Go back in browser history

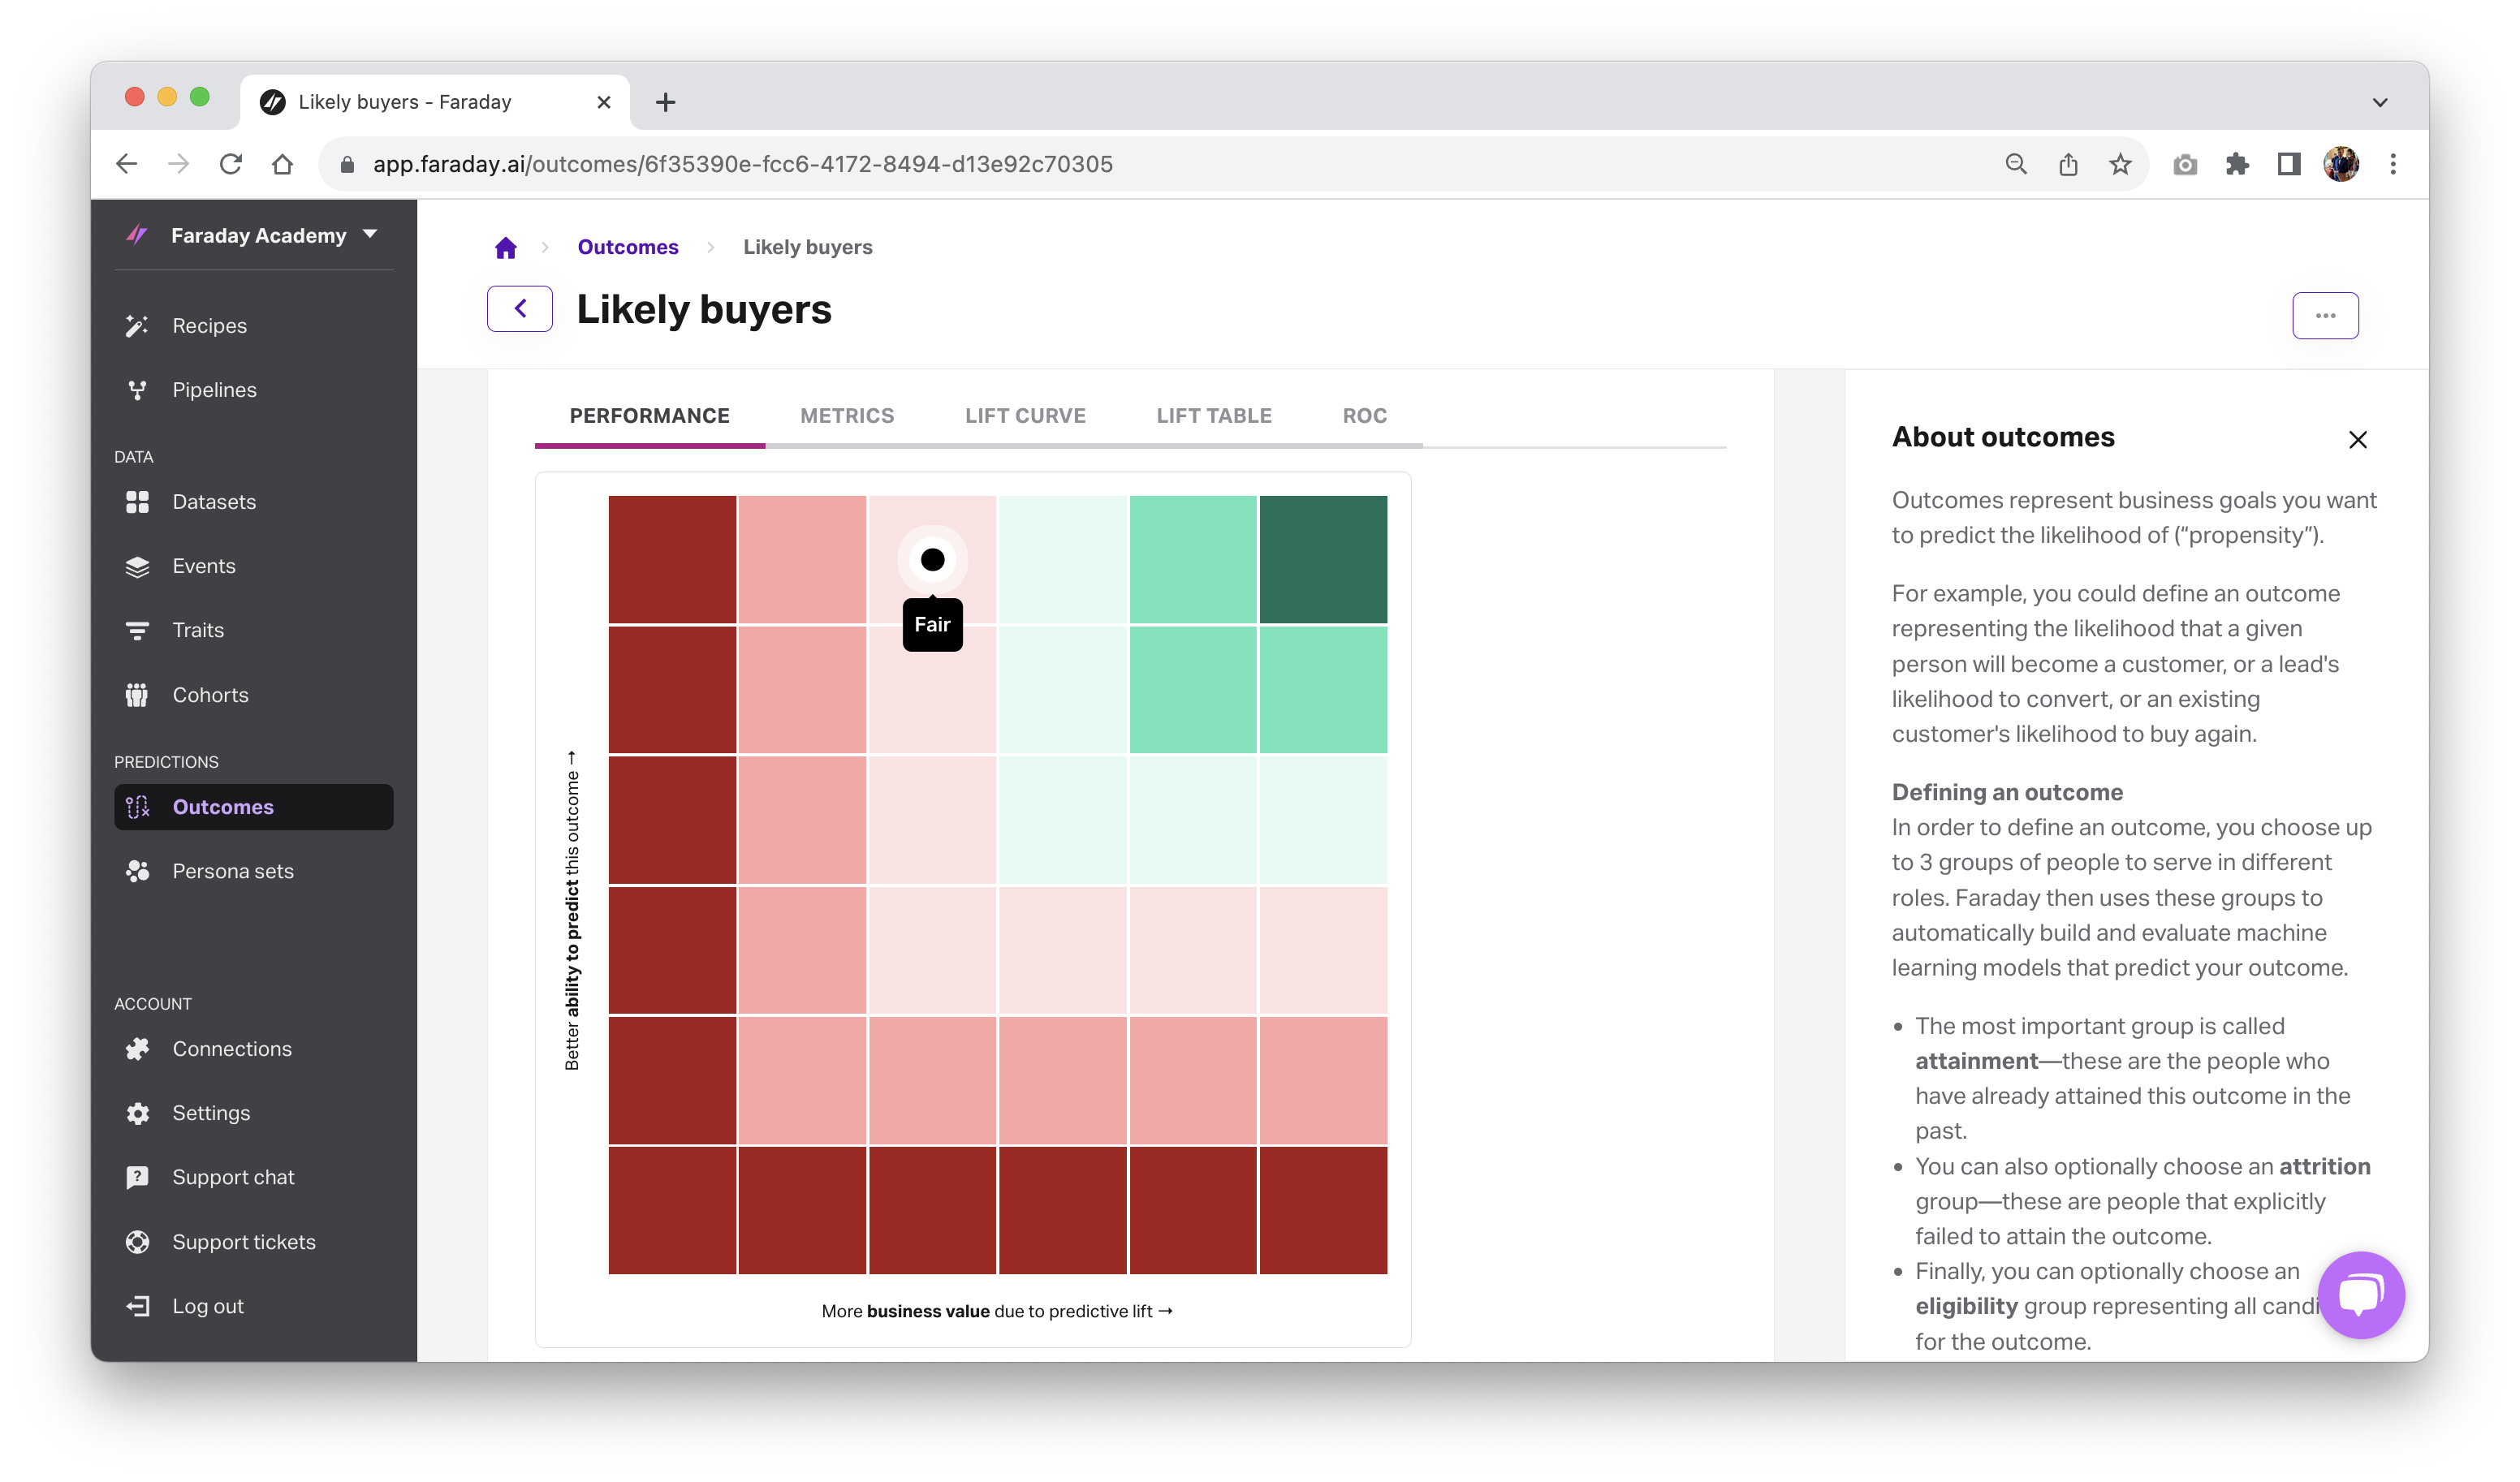(x=127, y=164)
